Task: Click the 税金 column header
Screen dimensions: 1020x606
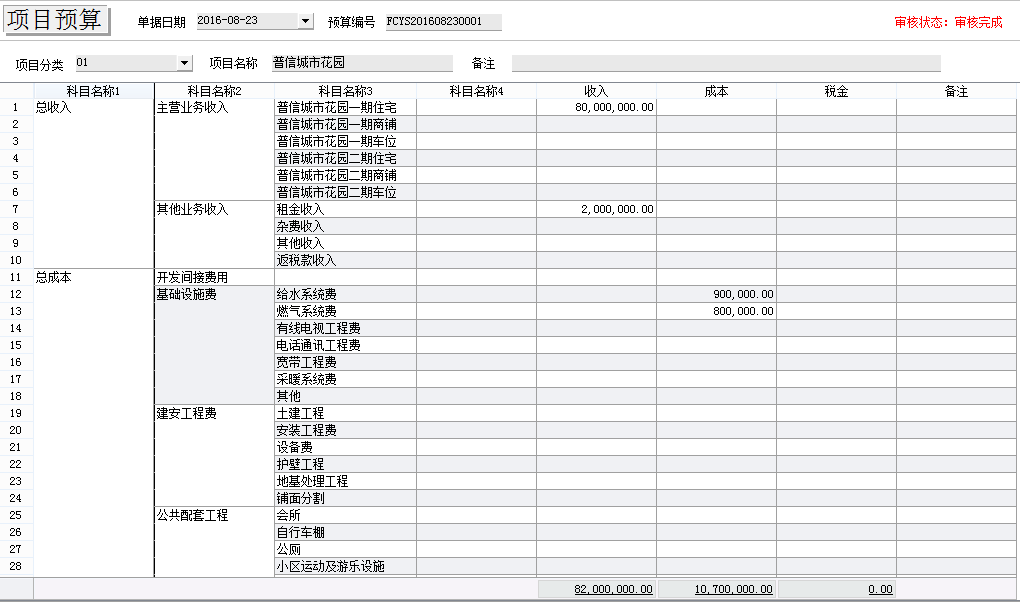Action: pyautogui.click(x=836, y=91)
